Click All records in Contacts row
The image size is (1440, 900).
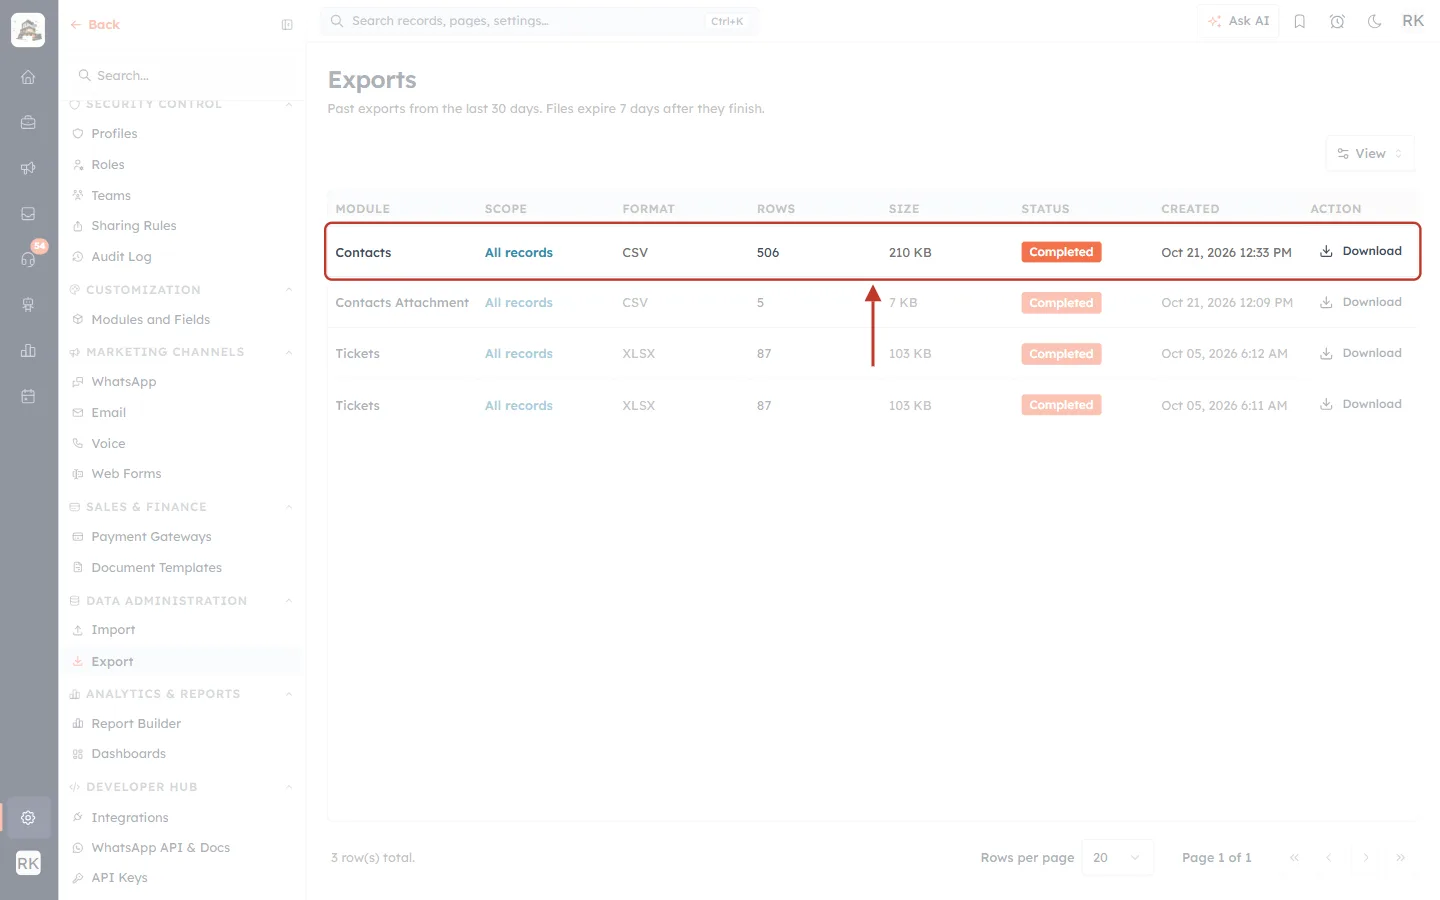coord(519,253)
